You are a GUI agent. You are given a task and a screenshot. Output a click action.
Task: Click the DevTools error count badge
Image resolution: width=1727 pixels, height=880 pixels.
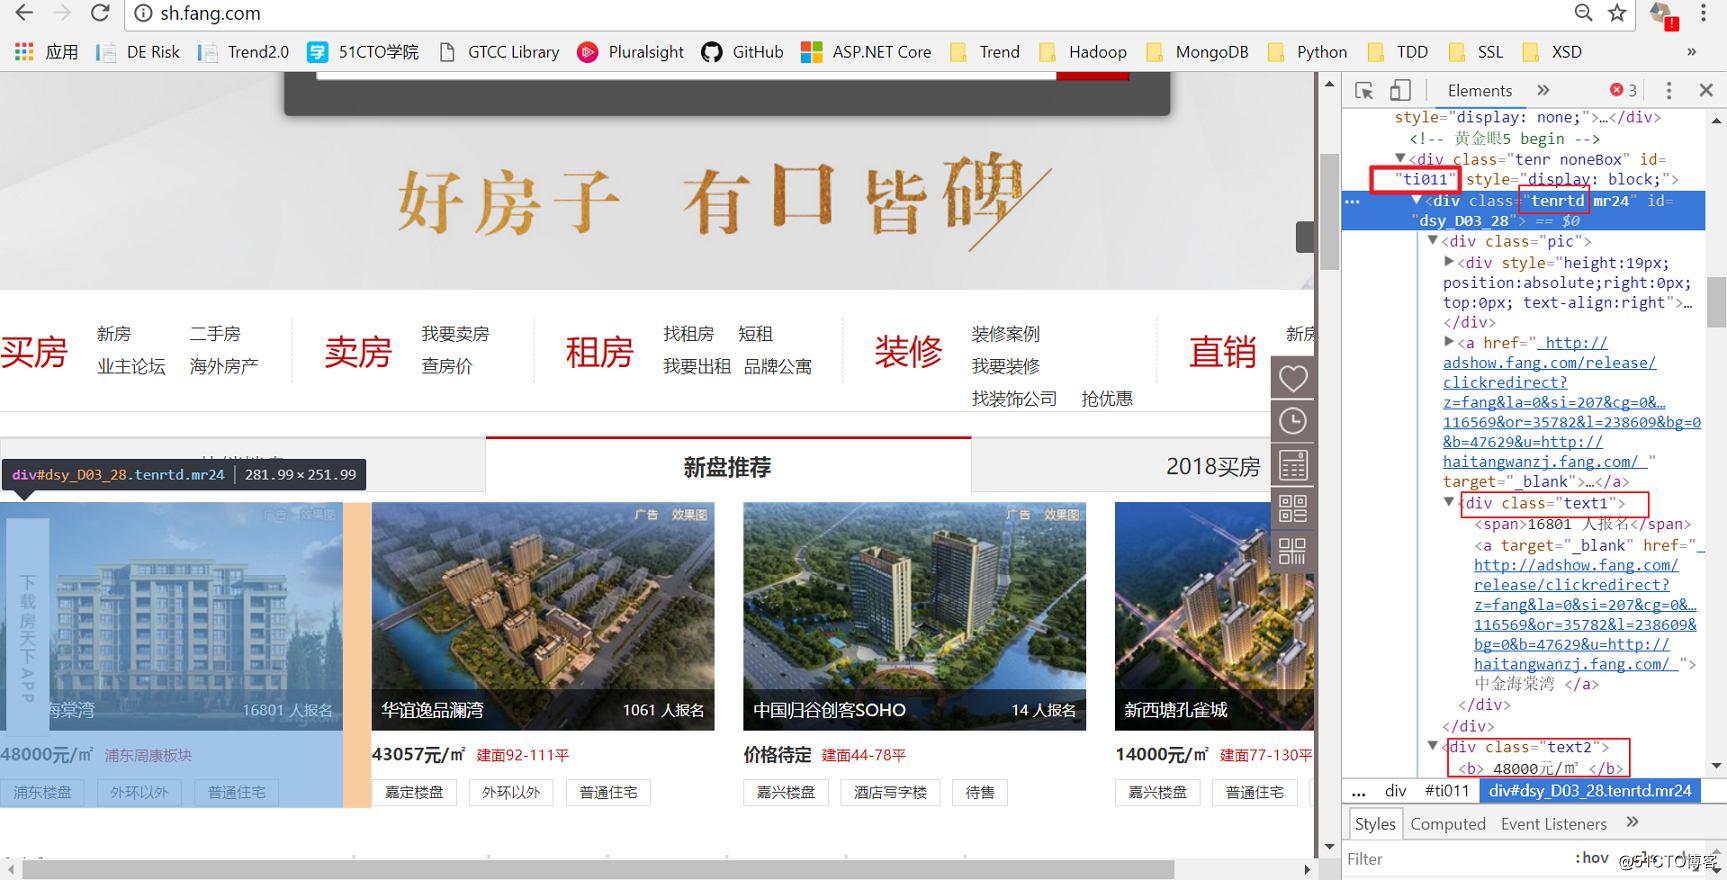point(1623,90)
